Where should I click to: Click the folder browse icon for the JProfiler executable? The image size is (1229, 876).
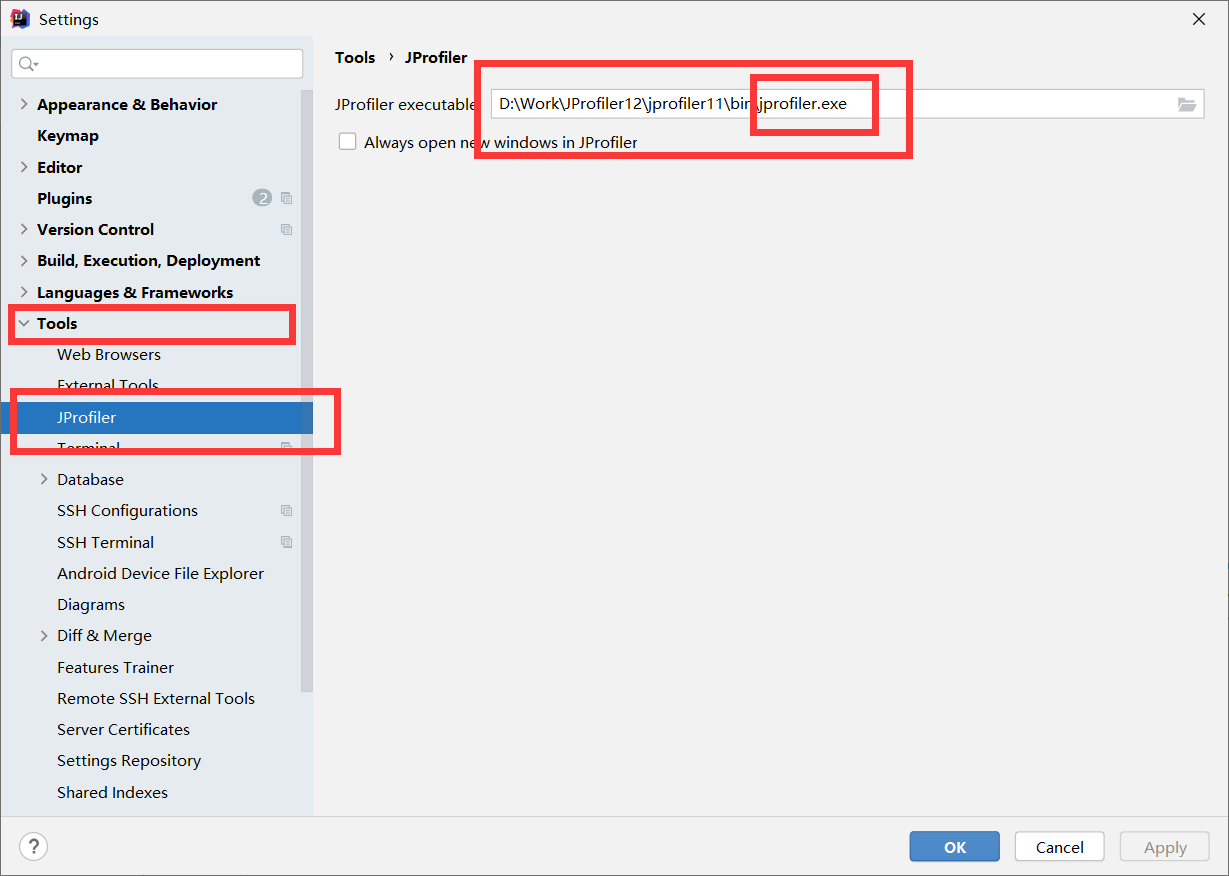(1187, 104)
